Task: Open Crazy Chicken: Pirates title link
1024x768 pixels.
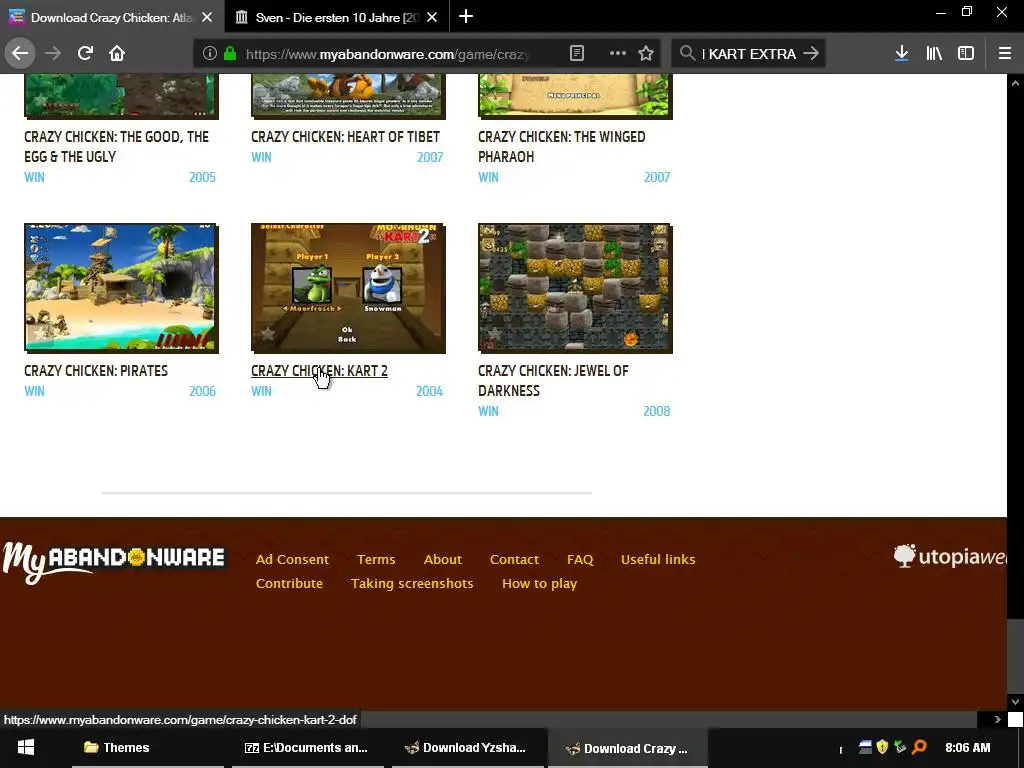Action: pyautogui.click(x=96, y=370)
